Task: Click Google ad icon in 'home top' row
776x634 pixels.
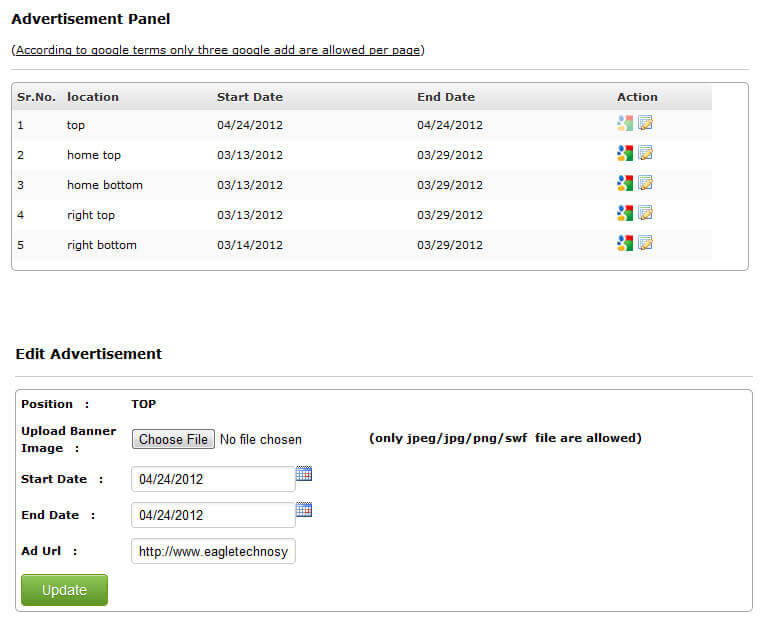Action: pyautogui.click(x=625, y=153)
